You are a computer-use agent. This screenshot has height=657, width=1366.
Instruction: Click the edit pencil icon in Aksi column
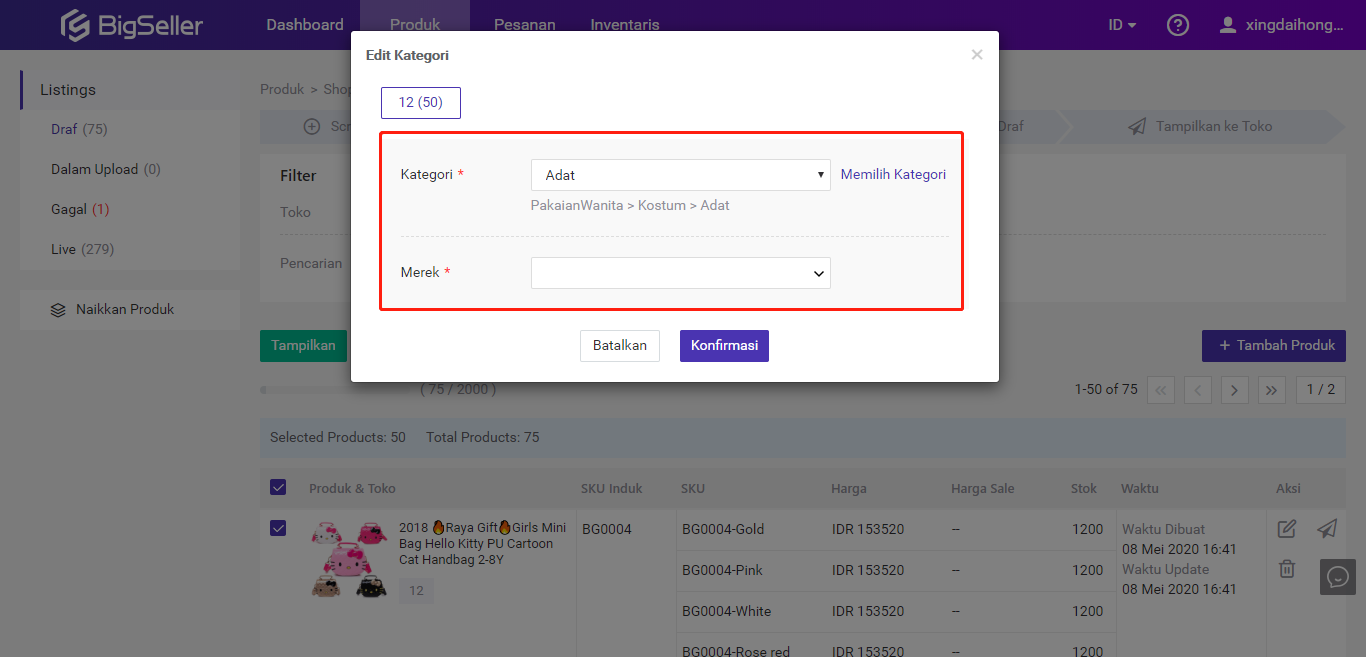point(1287,529)
